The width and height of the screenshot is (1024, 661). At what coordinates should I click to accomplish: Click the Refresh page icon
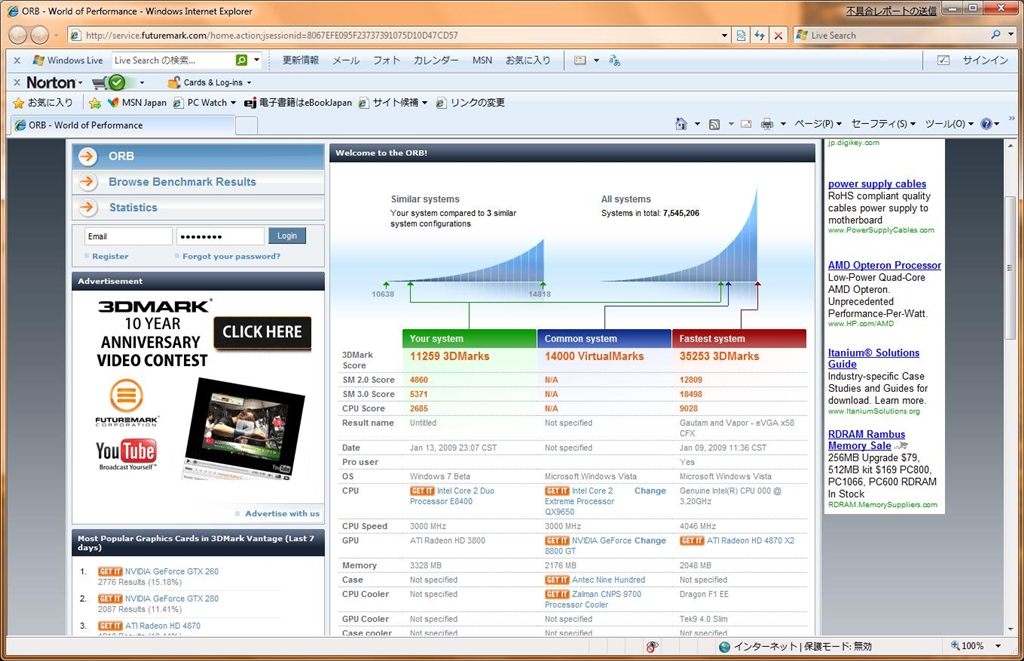coord(760,35)
